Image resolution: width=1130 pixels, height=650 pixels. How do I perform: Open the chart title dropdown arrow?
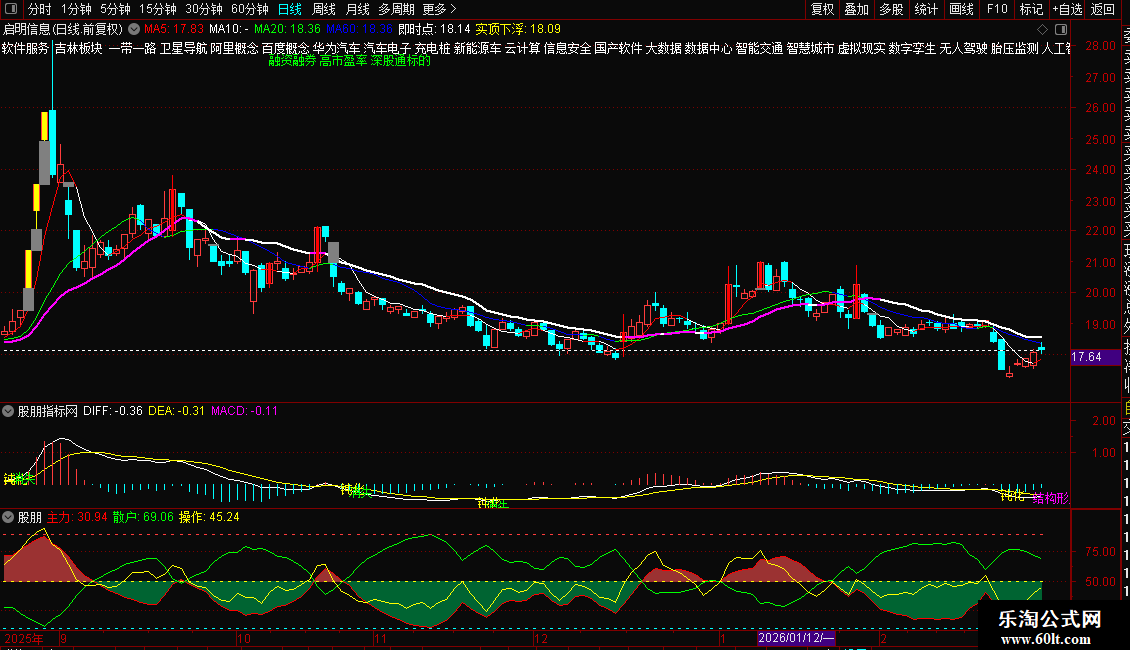click(134, 29)
